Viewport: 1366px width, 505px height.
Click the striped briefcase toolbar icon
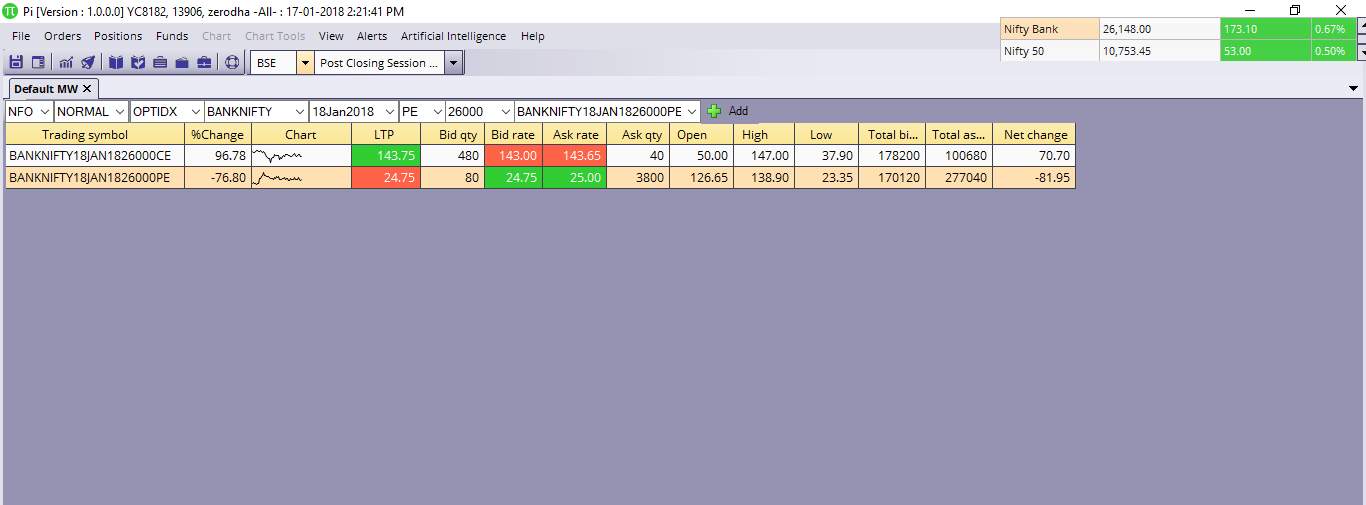click(x=160, y=63)
